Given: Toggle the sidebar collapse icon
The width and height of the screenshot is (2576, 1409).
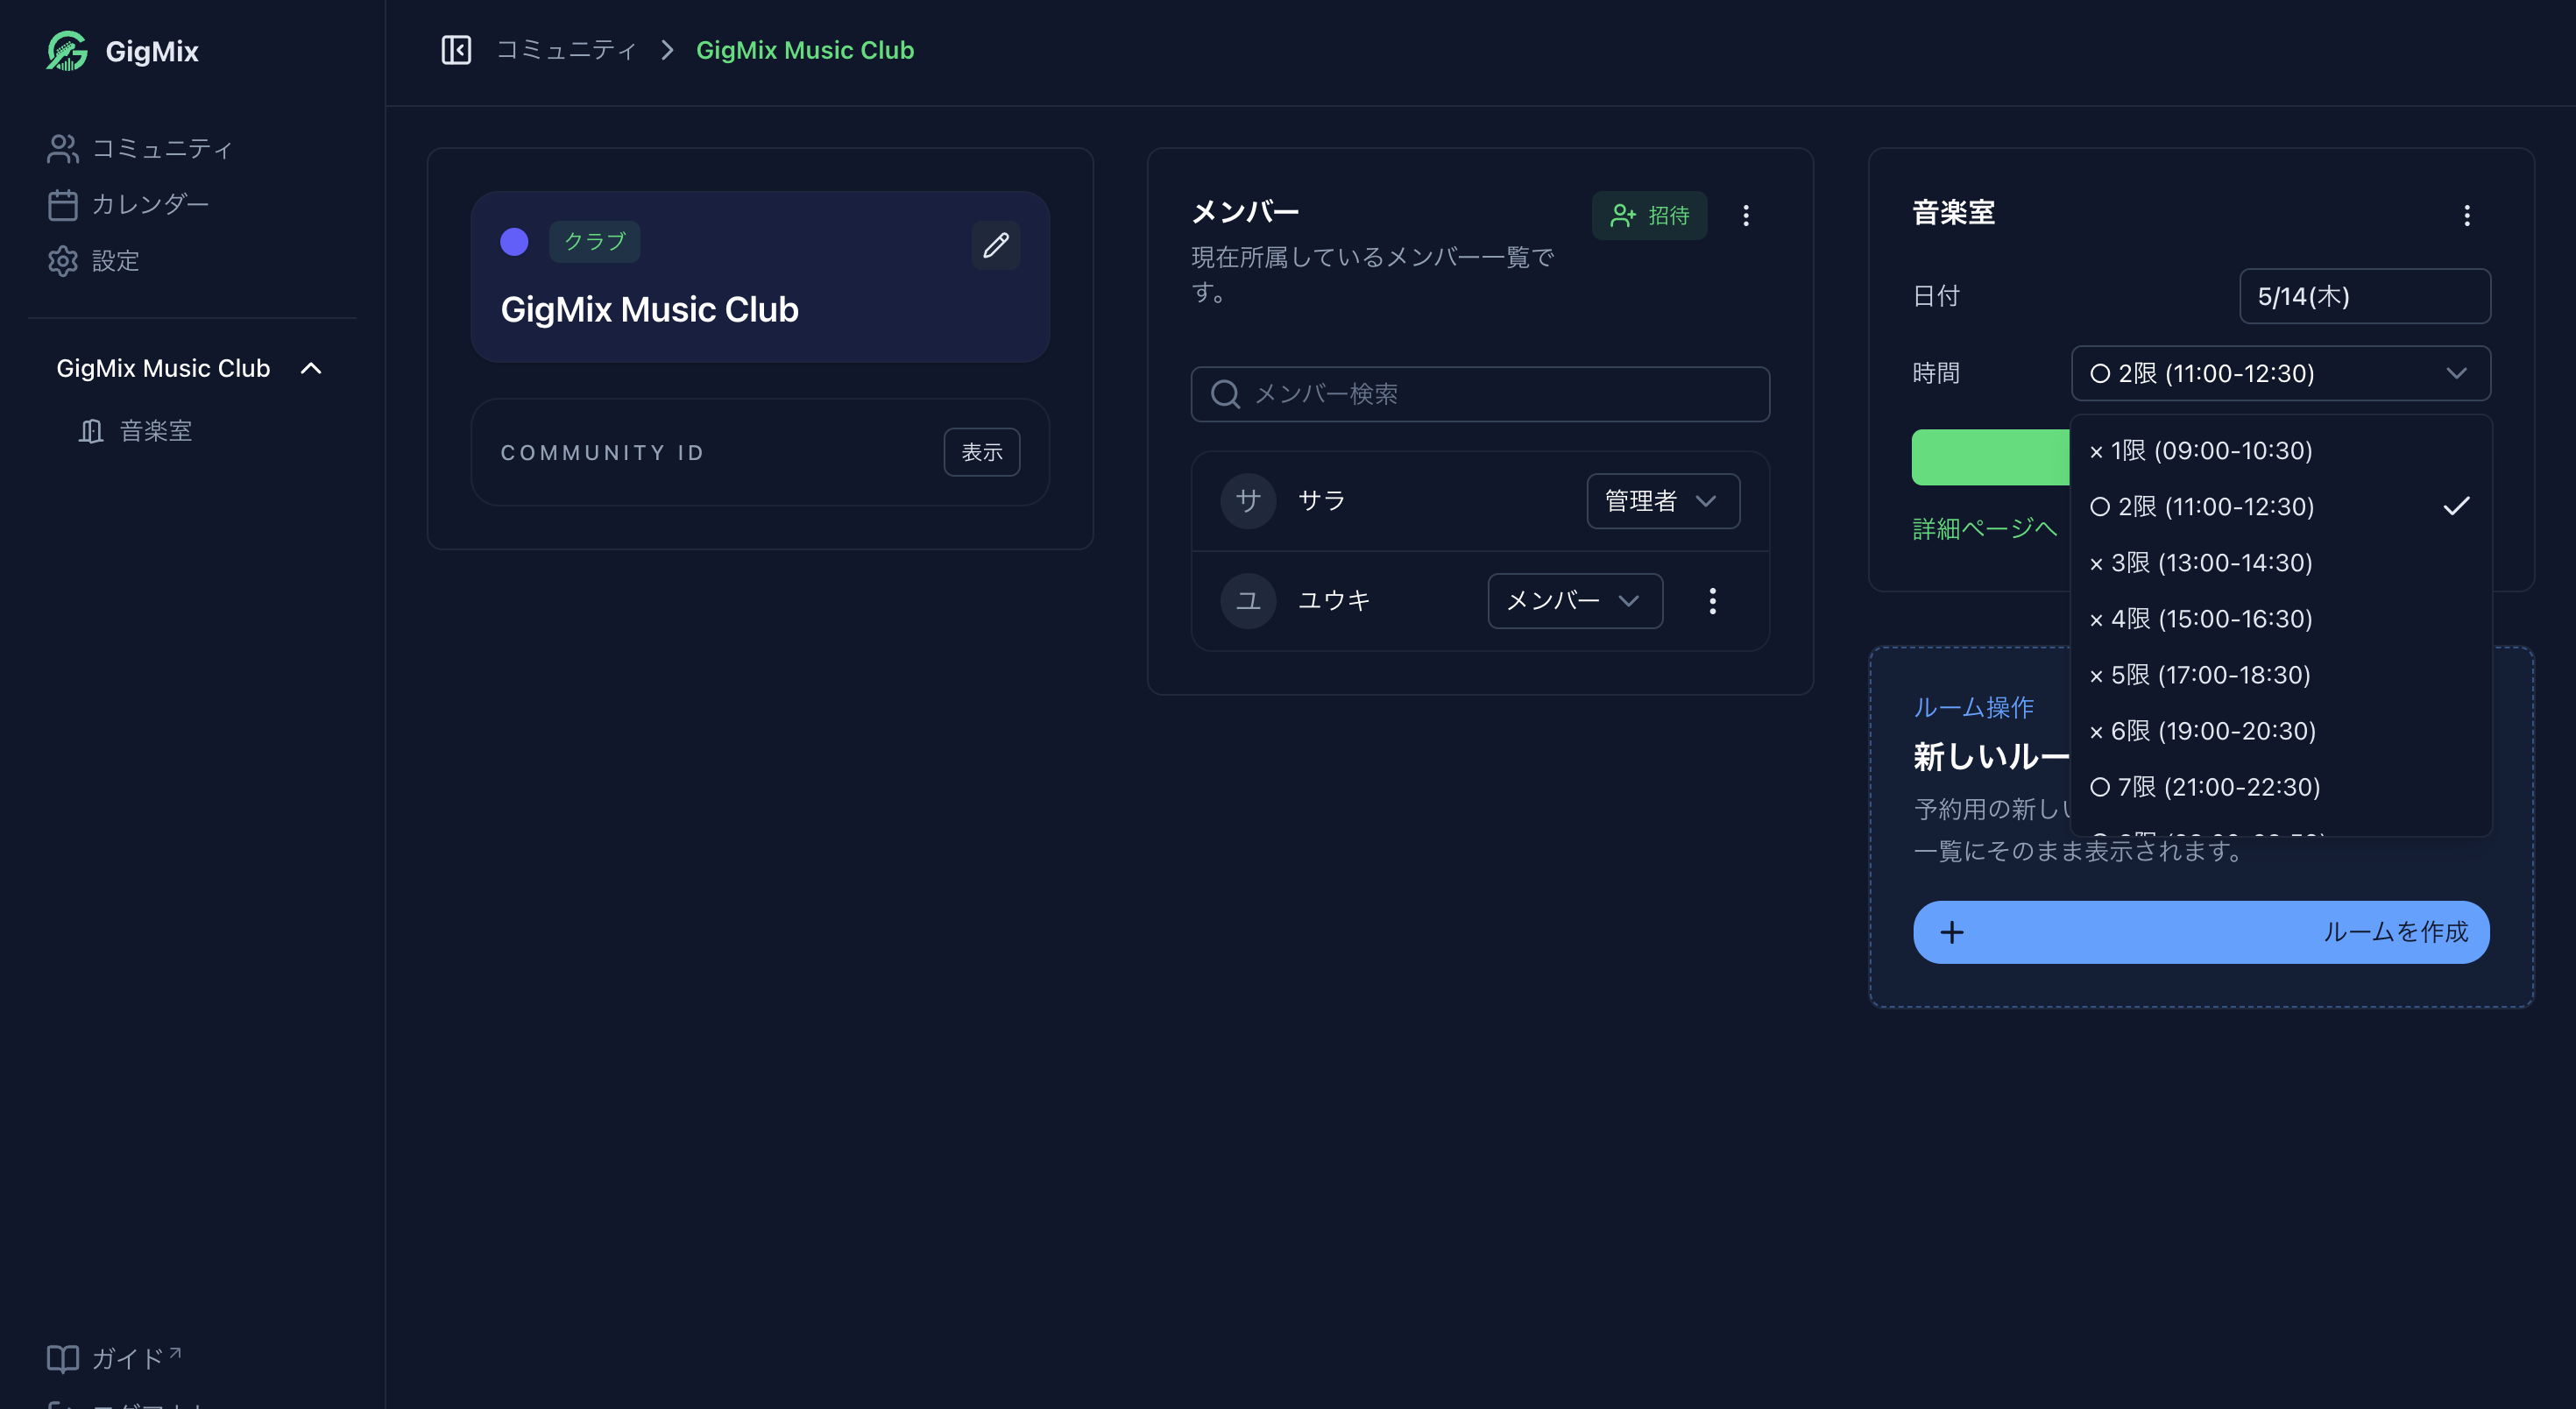Looking at the screenshot, I should (456, 50).
